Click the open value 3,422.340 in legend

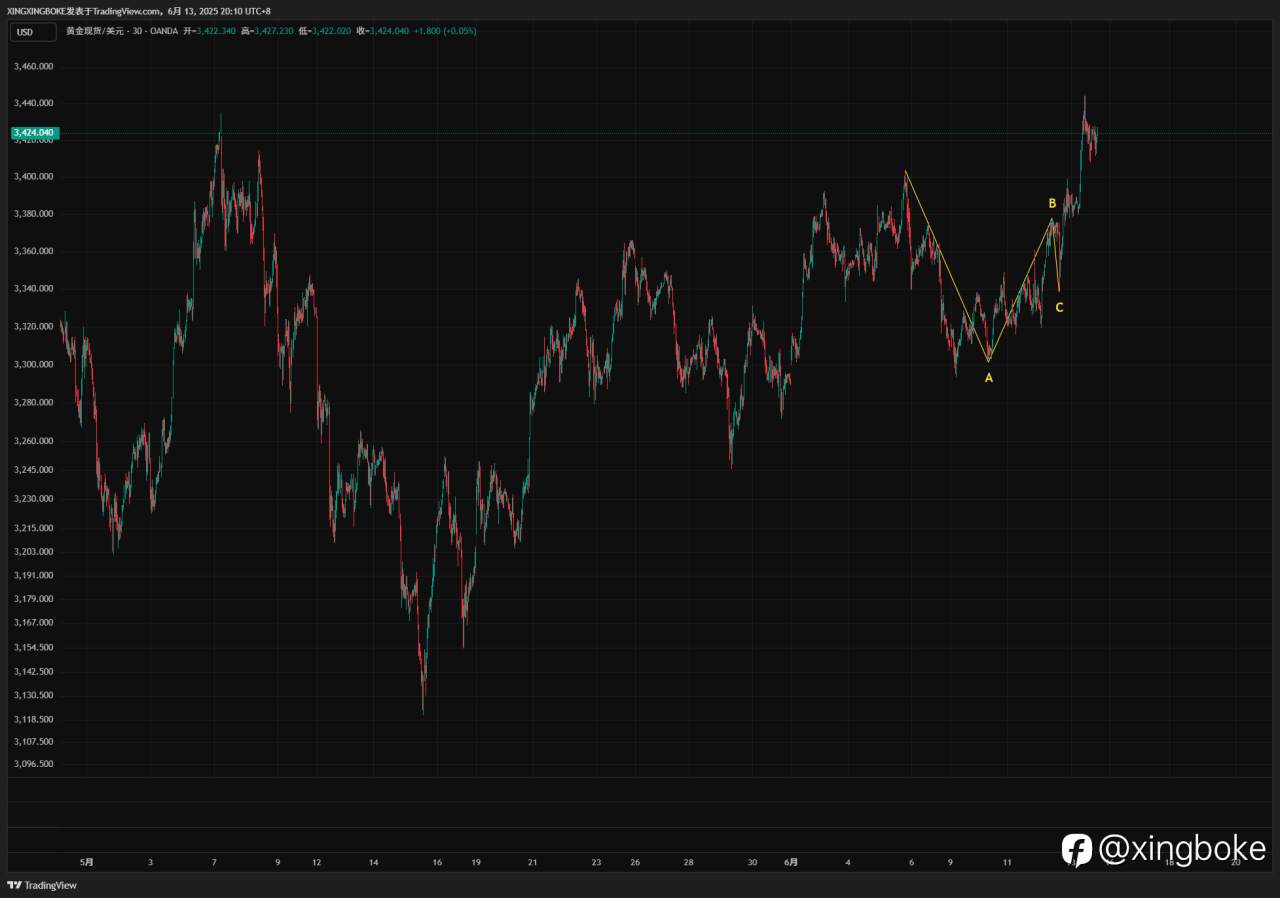[214, 31]
